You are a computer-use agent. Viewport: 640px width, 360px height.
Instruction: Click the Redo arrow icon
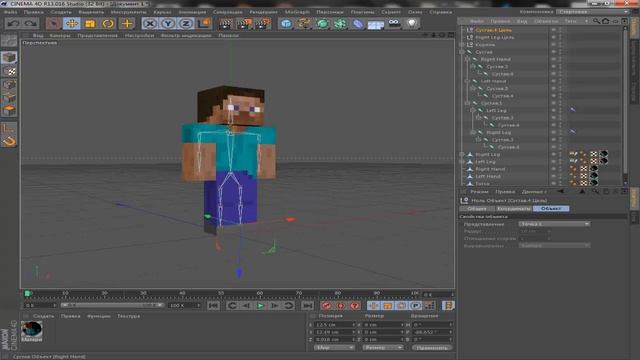[x=31, y=24]
